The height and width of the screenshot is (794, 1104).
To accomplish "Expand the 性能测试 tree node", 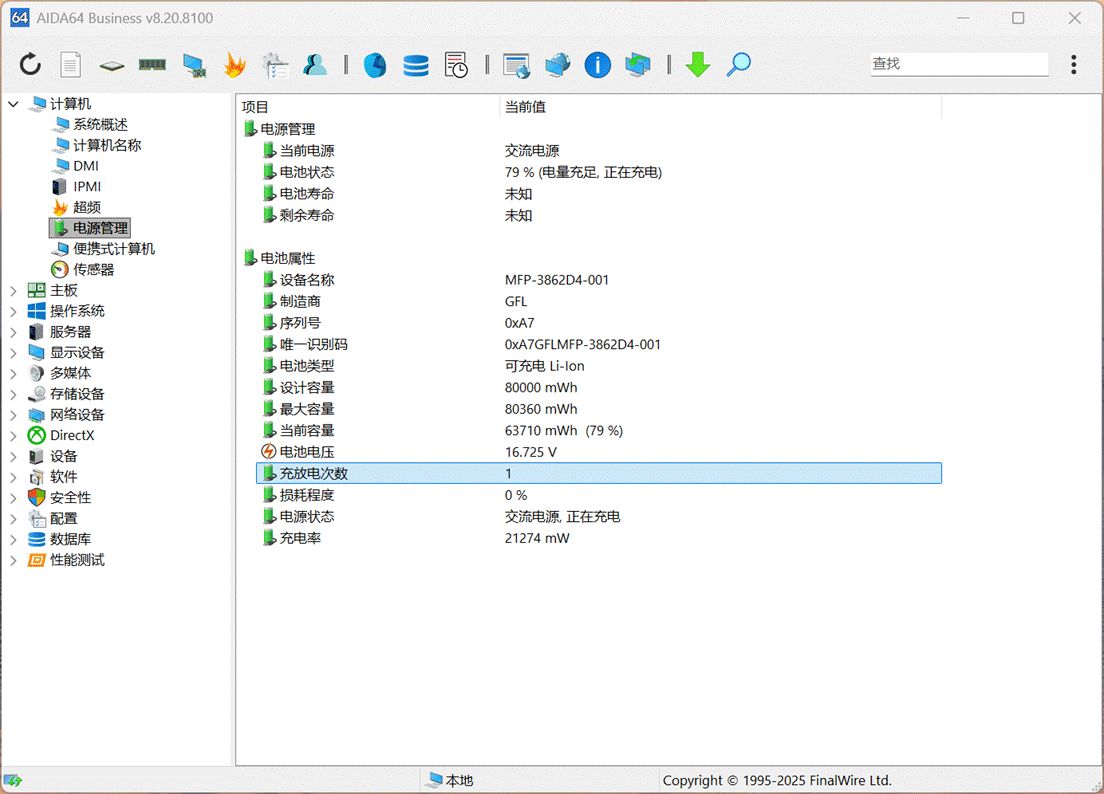I will click(x=13, y=560).
